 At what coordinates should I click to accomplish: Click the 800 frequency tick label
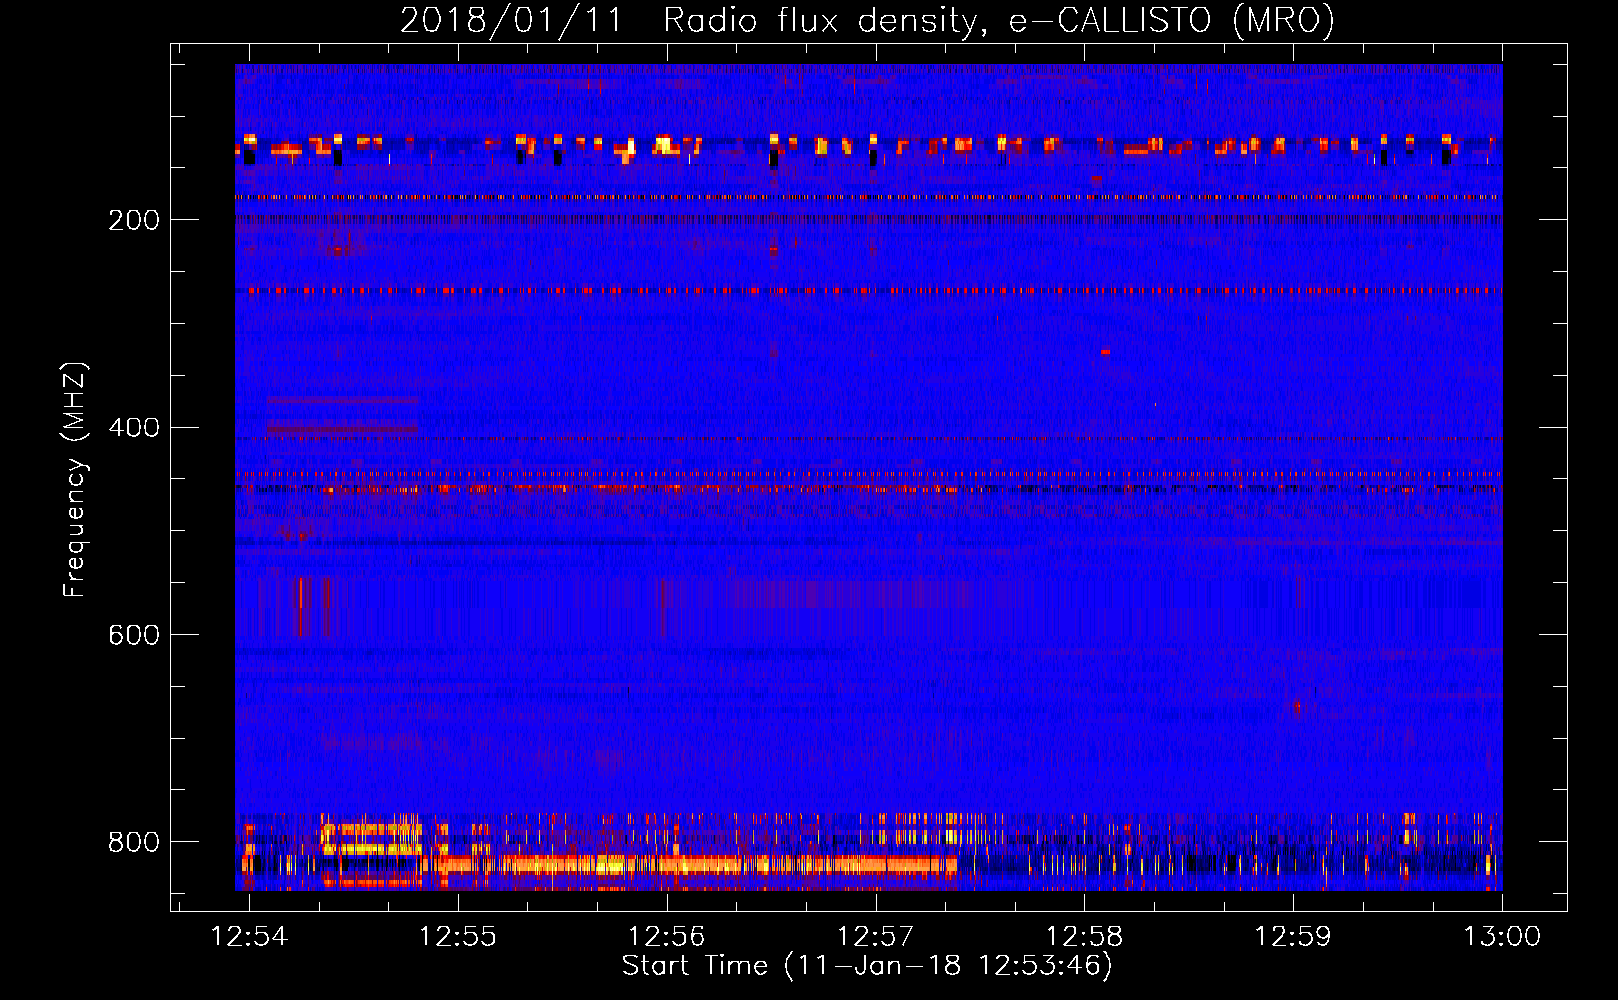click(134, 842)
